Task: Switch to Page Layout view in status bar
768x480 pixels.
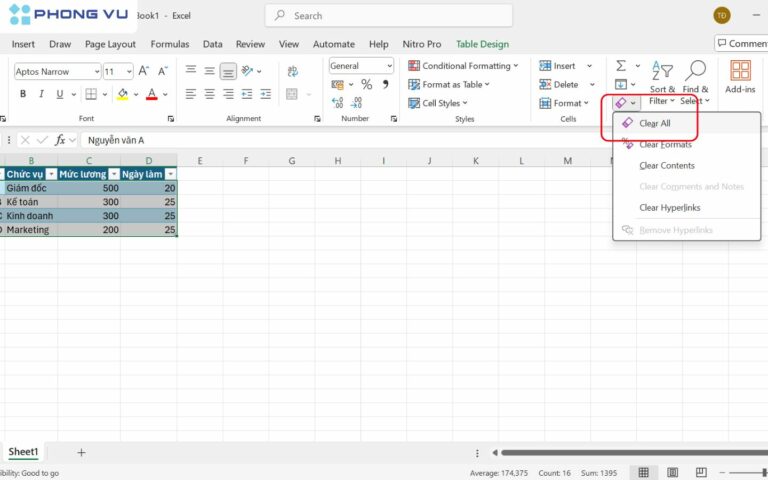Action: (672, 473)
